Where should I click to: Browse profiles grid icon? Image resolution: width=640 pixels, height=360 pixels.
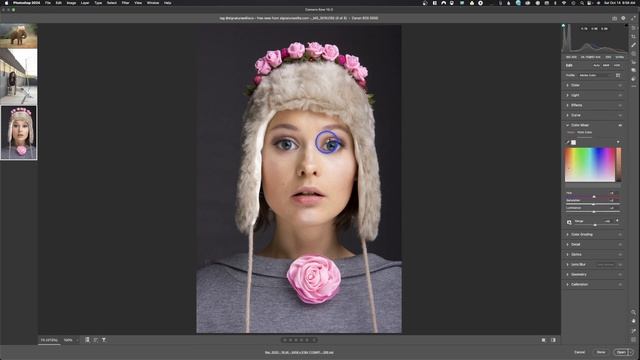pos(618,76)
